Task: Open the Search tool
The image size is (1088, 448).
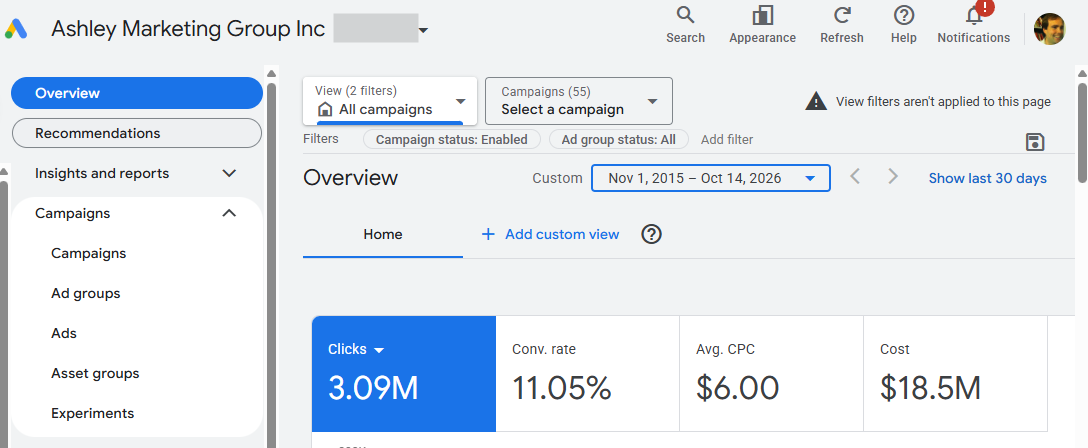Action: (686, 25)
